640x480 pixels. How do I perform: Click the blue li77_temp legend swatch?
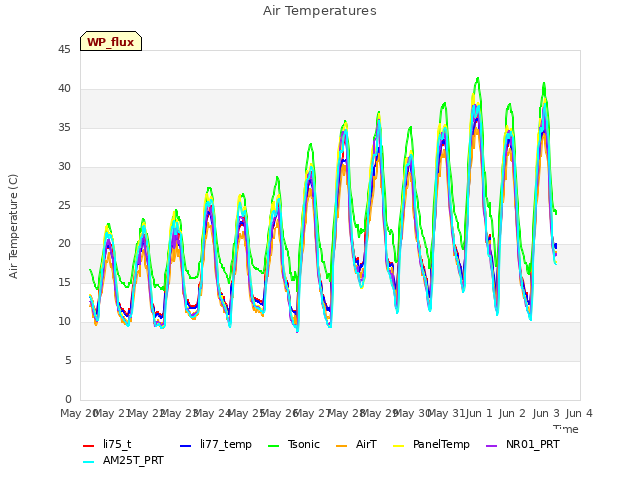coord(186,446)
